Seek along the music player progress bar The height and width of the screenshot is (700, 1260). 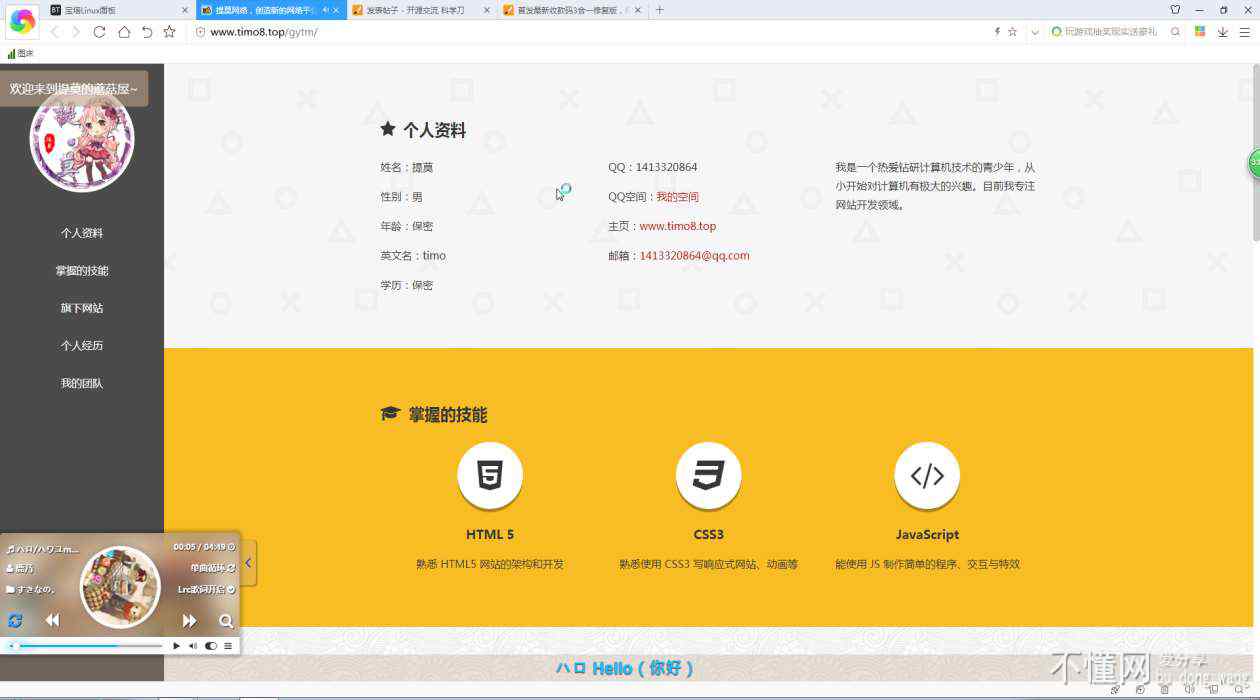coord(90,646)
